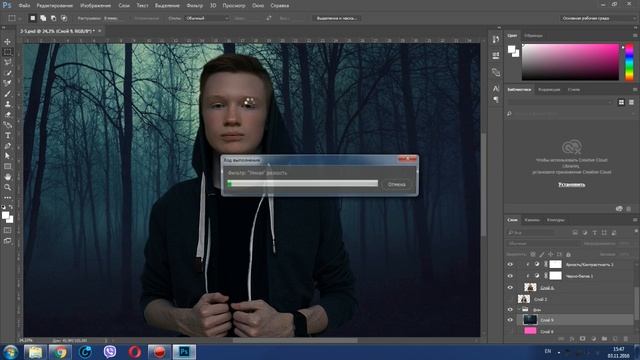Open the Color panel flyout menu

[635, 36]
